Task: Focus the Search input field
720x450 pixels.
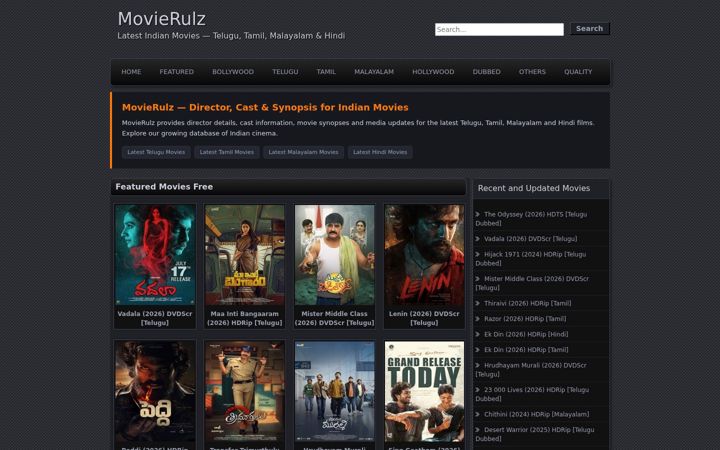Action: tap(499, 29)
